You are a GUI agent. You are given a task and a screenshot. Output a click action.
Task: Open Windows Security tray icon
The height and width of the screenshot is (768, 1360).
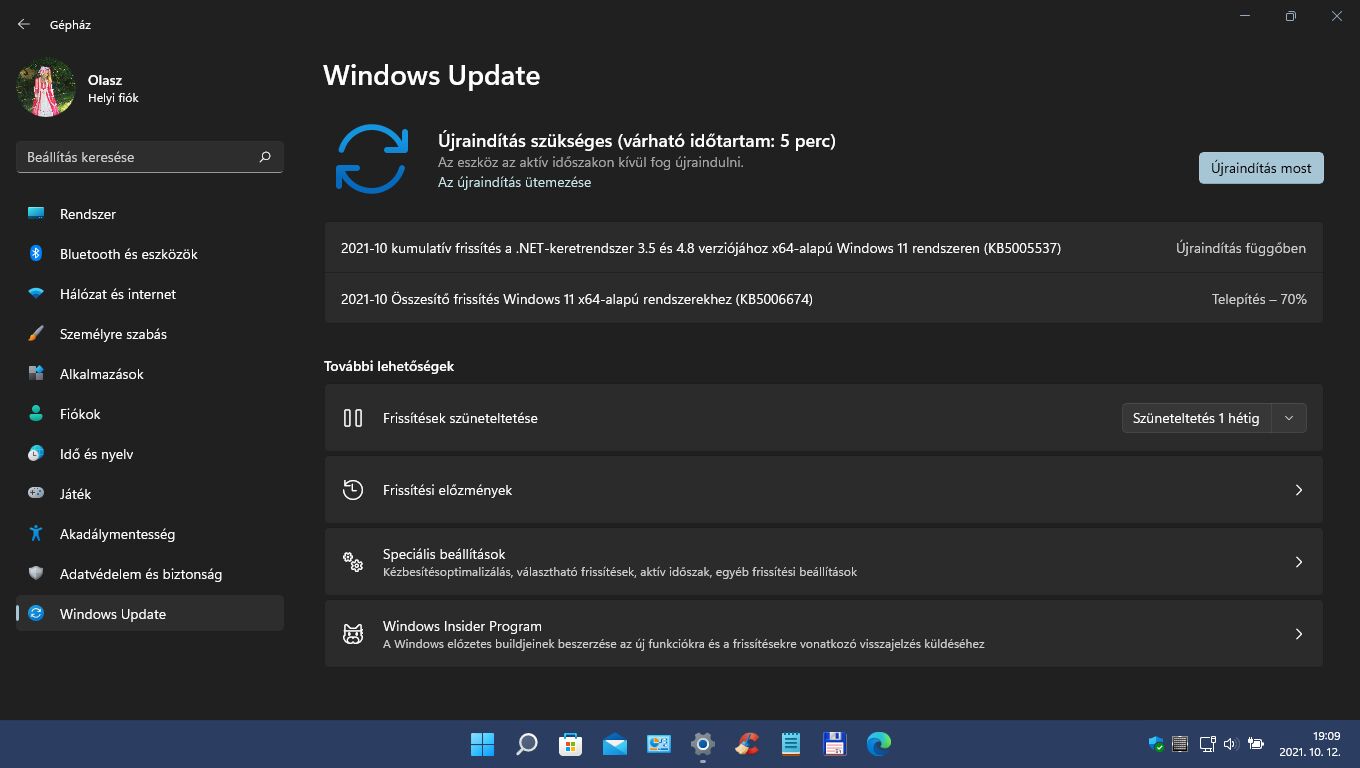coord(1156,744)
